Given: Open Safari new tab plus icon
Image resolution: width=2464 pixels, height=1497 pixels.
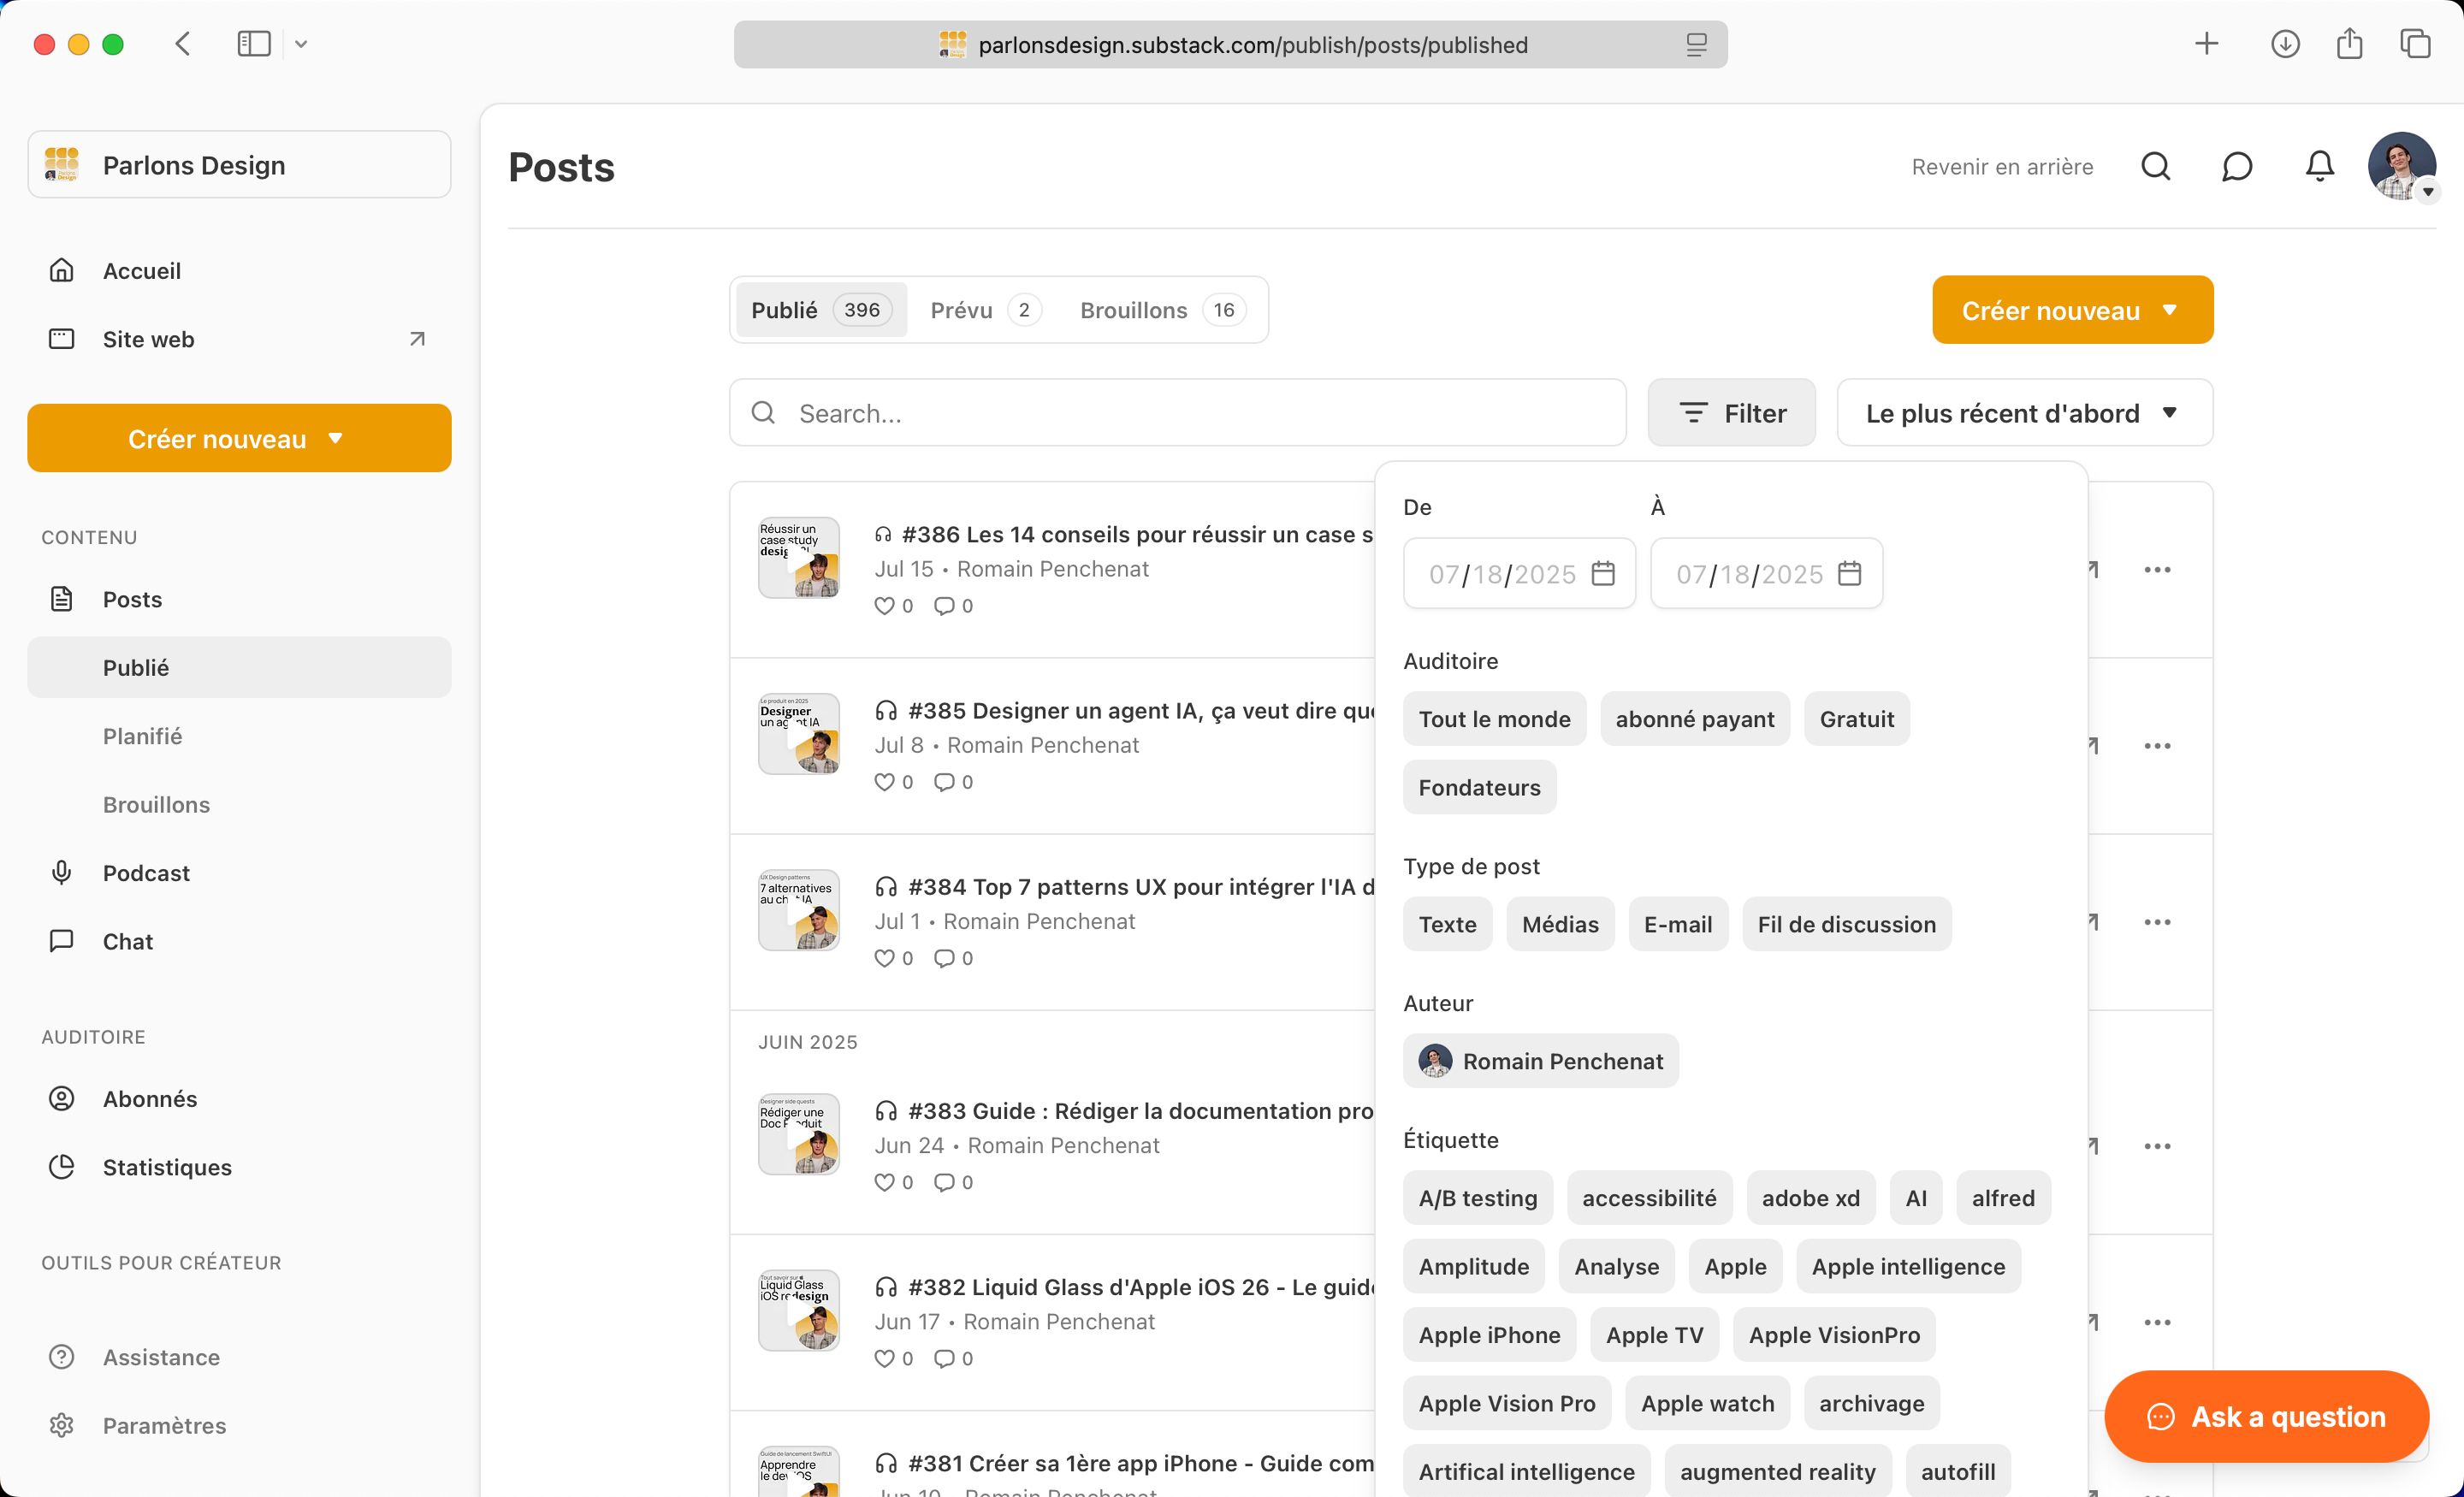Looking at the screenshot, I should 2206,44.
